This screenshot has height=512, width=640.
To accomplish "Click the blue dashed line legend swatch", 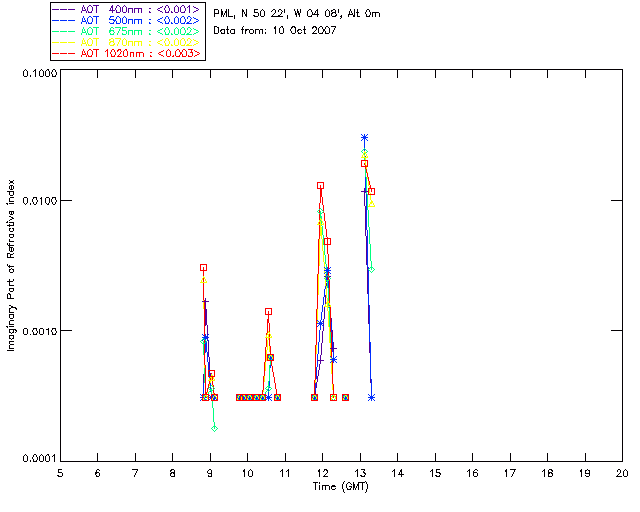I will pos(64,20).
